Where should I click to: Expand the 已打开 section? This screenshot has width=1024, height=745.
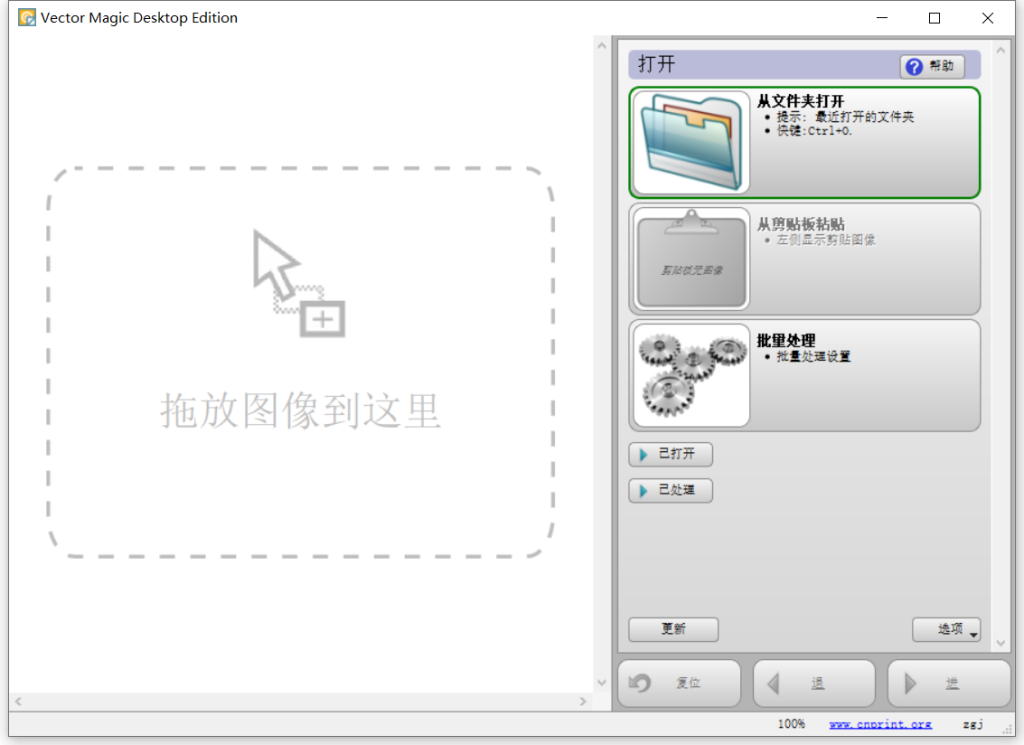pos(670,455)
